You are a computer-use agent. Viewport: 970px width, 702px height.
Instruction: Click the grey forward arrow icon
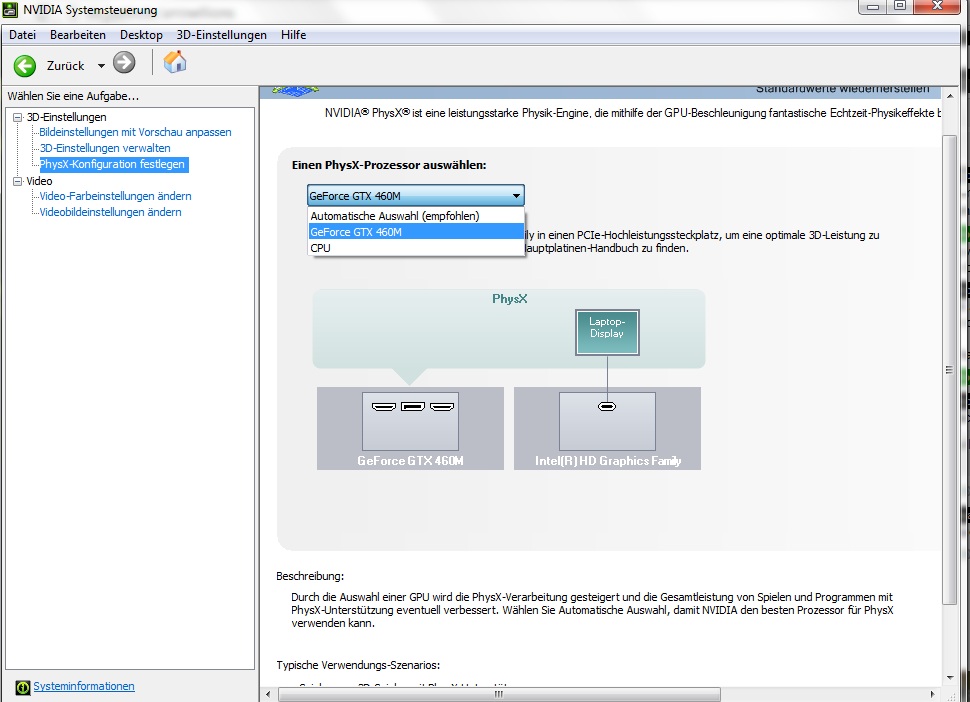tap(124, 62)
